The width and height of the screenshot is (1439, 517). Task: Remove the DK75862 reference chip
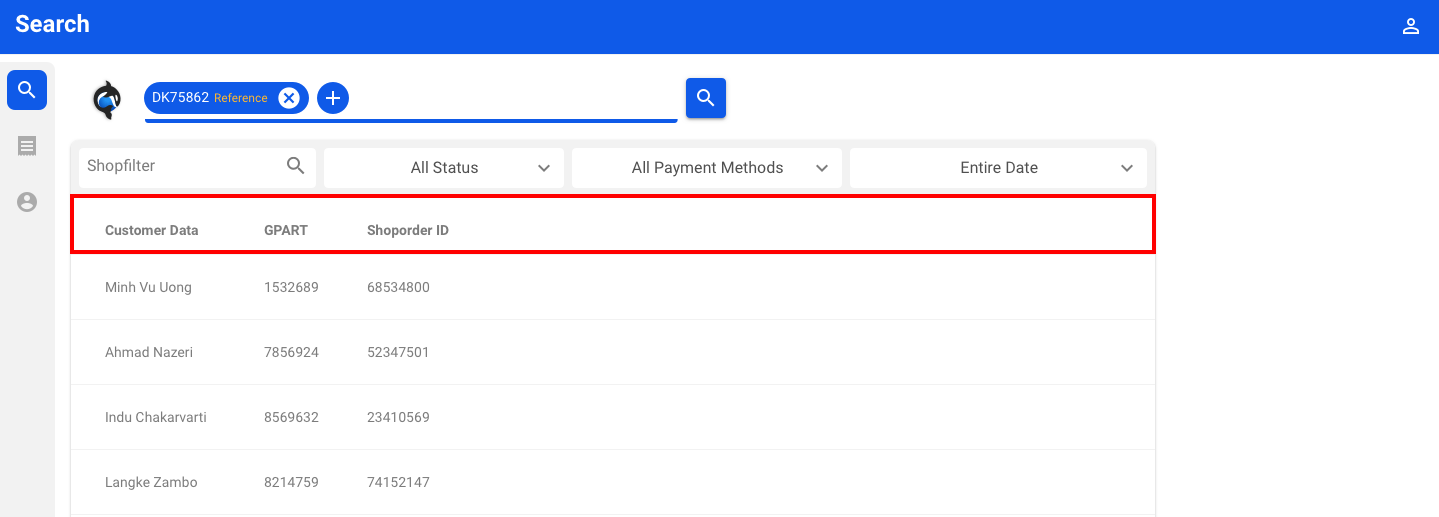(x=289, y=98)
